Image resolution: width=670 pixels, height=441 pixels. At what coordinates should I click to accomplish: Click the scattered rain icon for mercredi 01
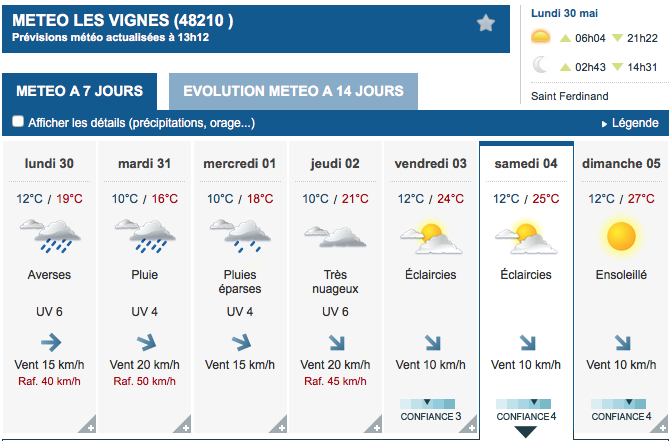click(240, 236)
